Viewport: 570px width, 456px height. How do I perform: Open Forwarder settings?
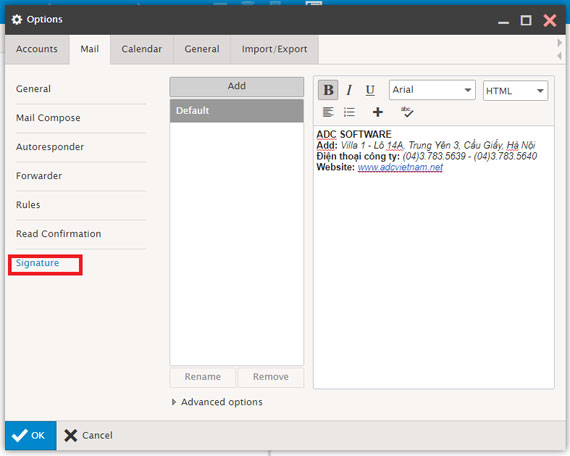(39, 176)
